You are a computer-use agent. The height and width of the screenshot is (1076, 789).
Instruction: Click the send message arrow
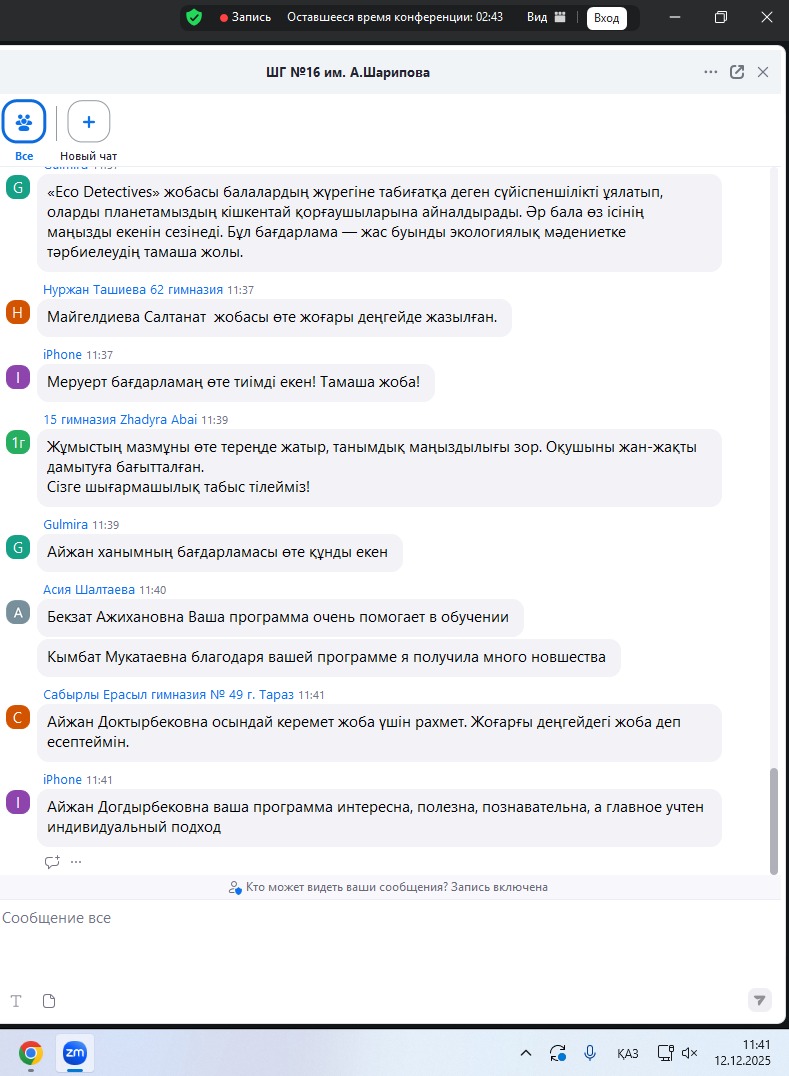[760, 999]
